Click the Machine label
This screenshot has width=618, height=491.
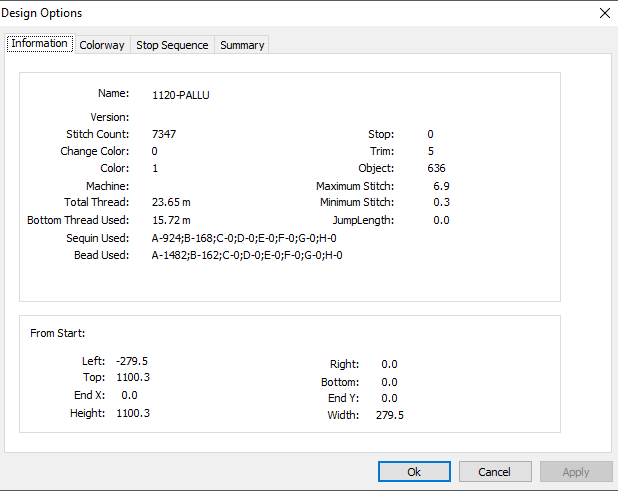click(108, 186)
